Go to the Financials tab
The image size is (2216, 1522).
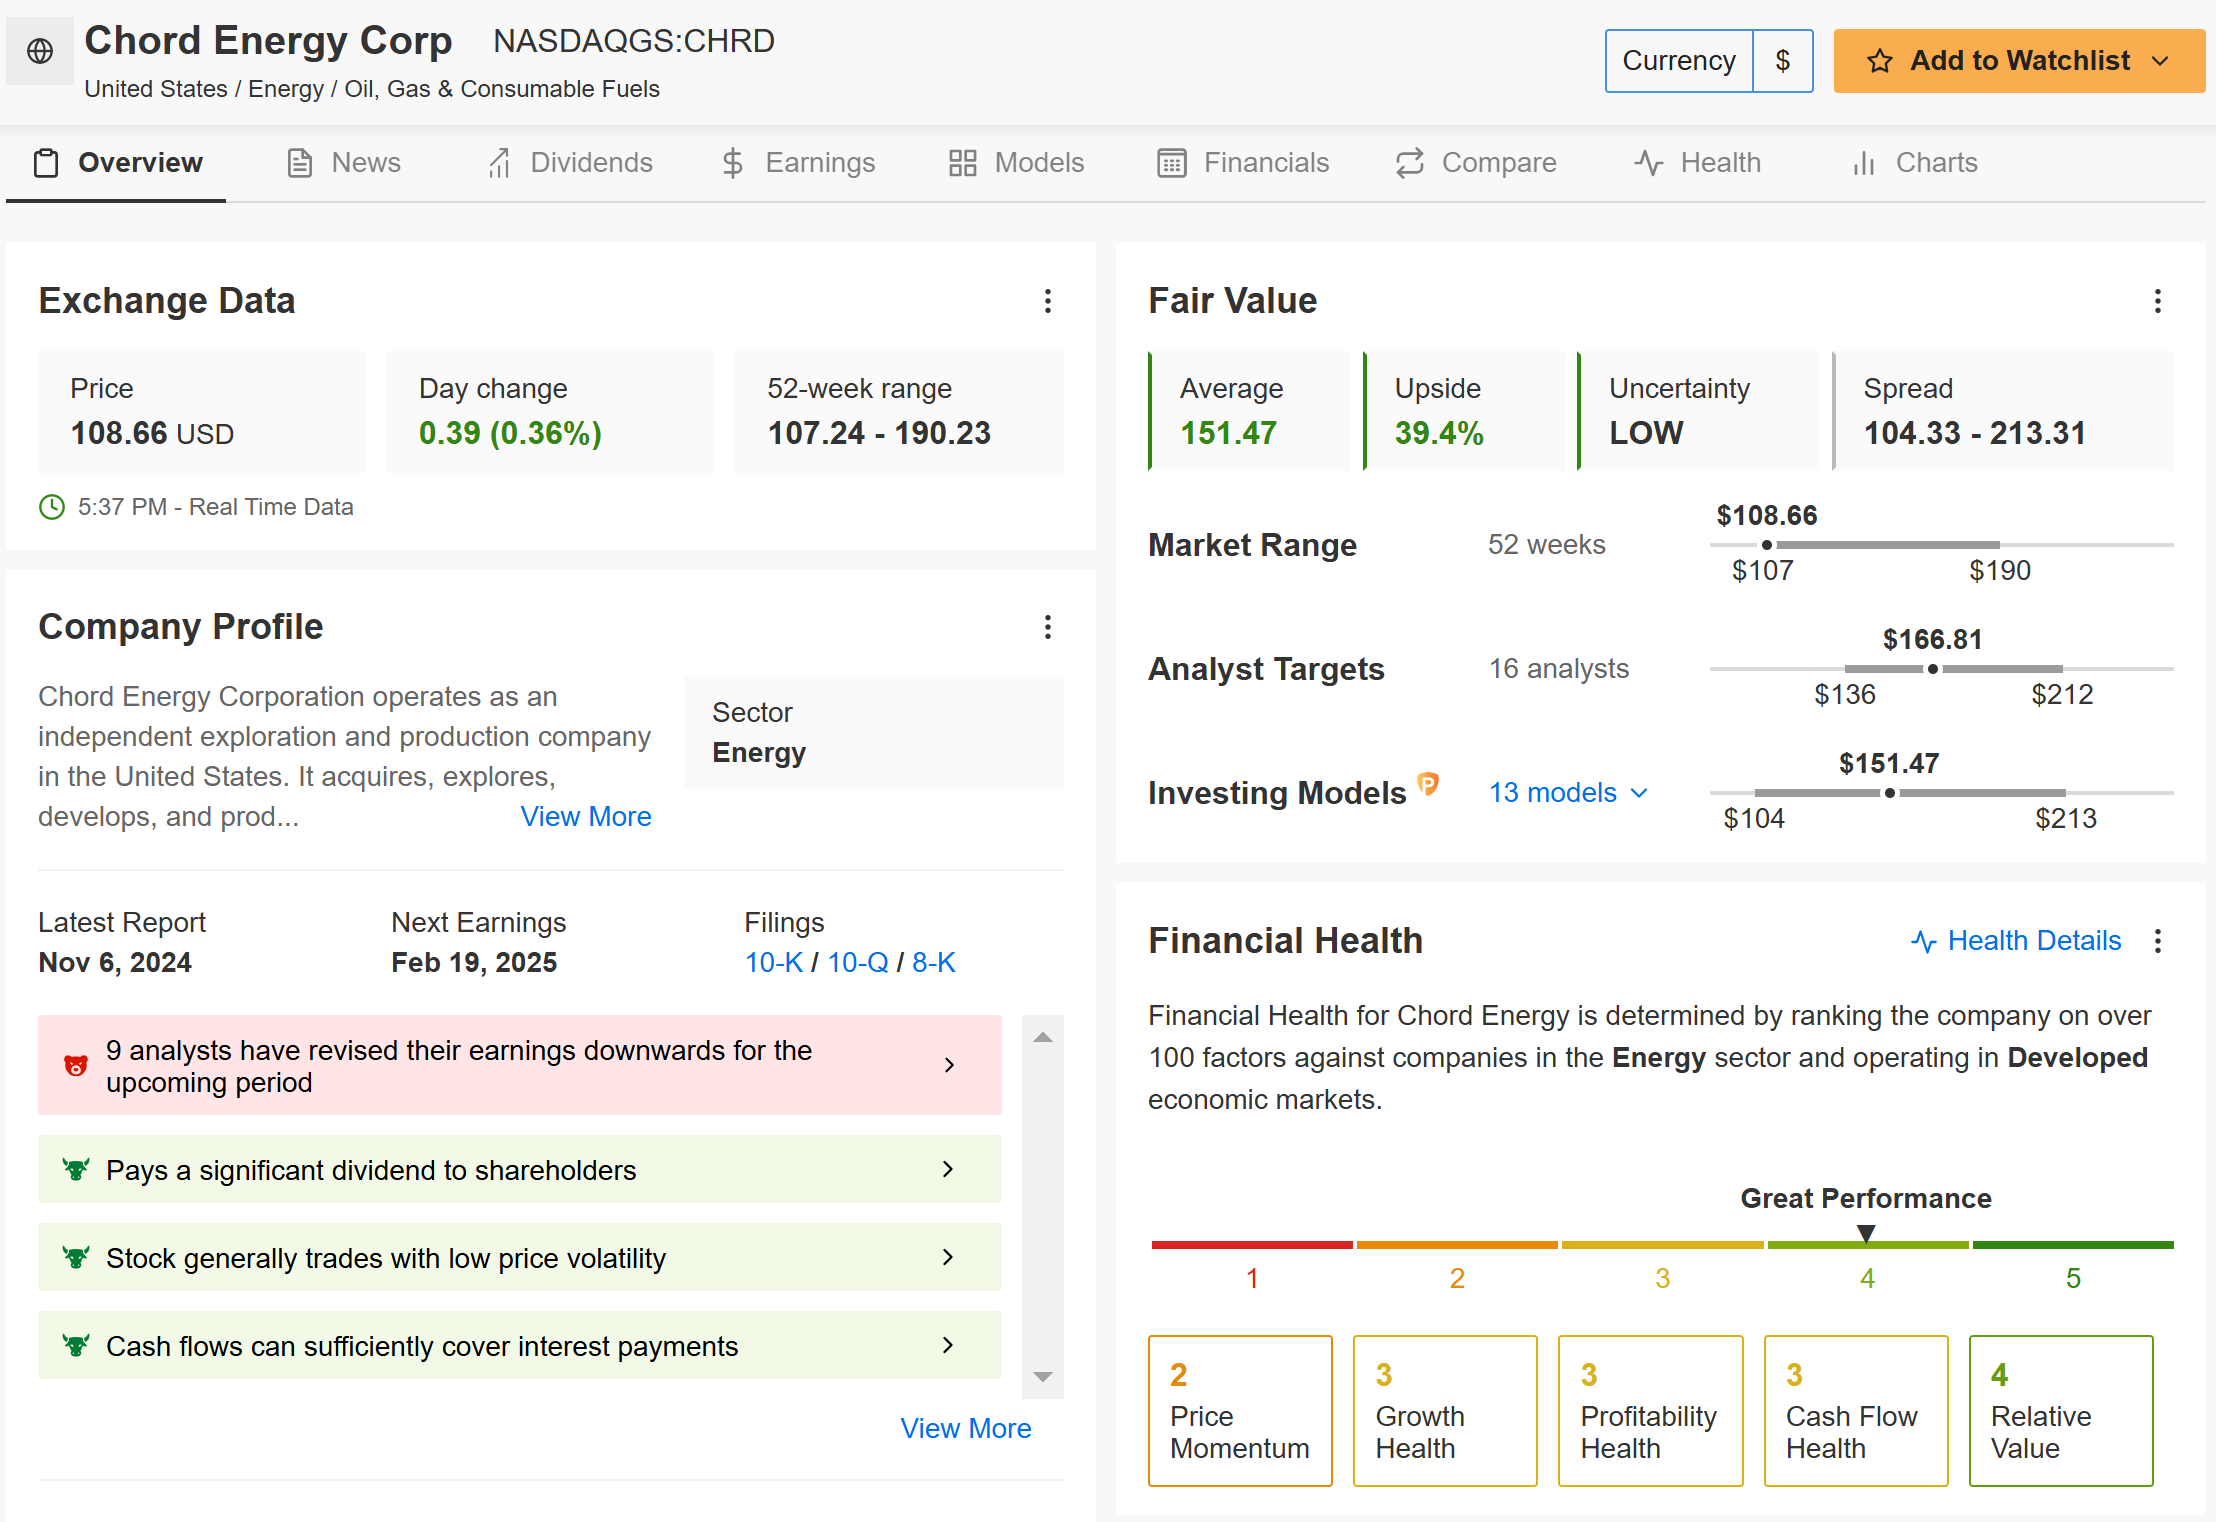[1243, 163]
